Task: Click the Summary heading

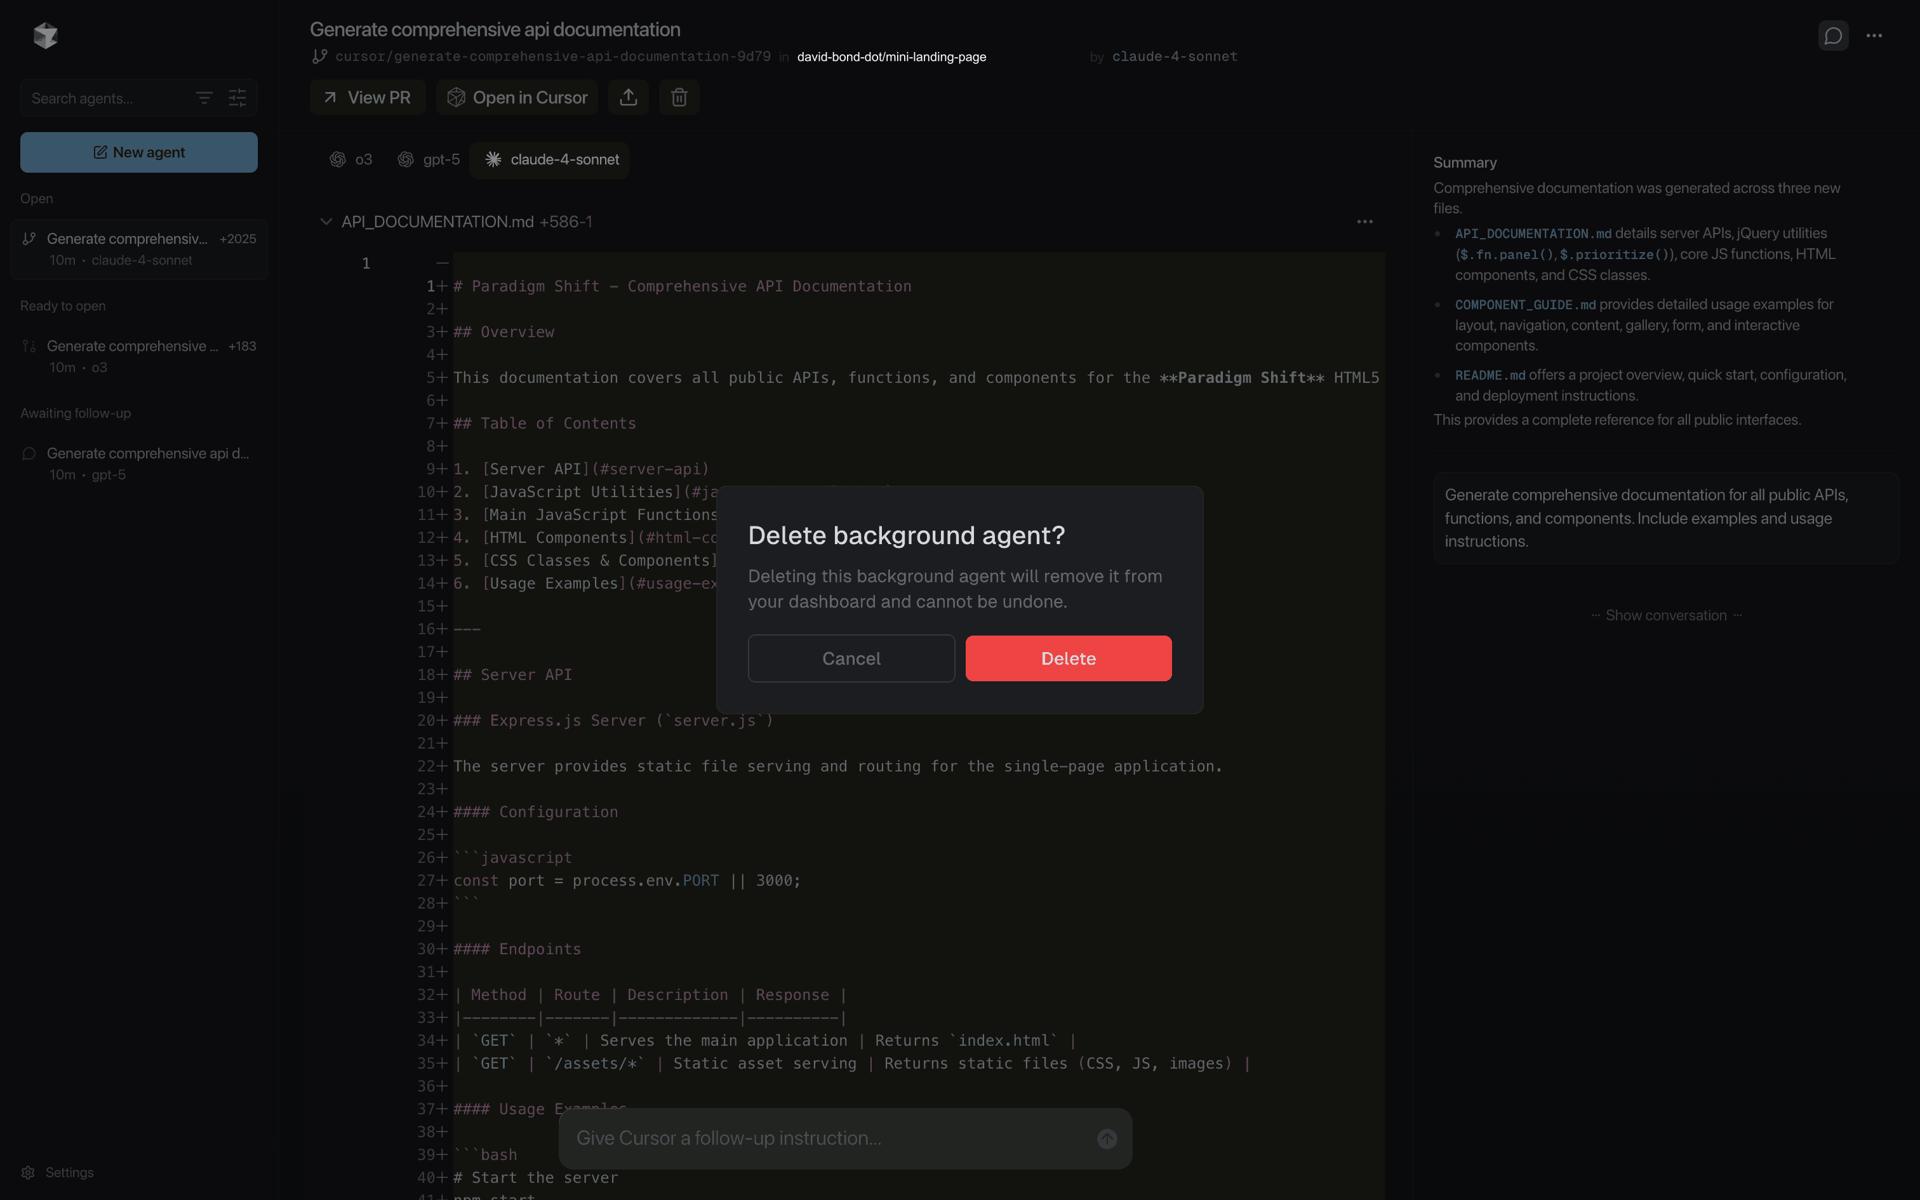Action: point(1465,162)
